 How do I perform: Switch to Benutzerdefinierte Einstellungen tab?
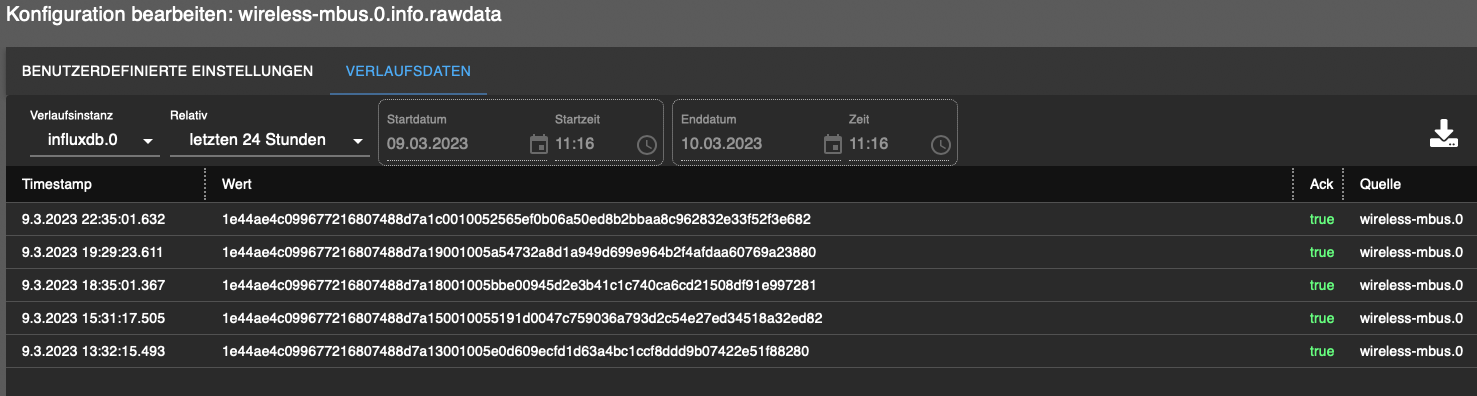pos(167,71)
